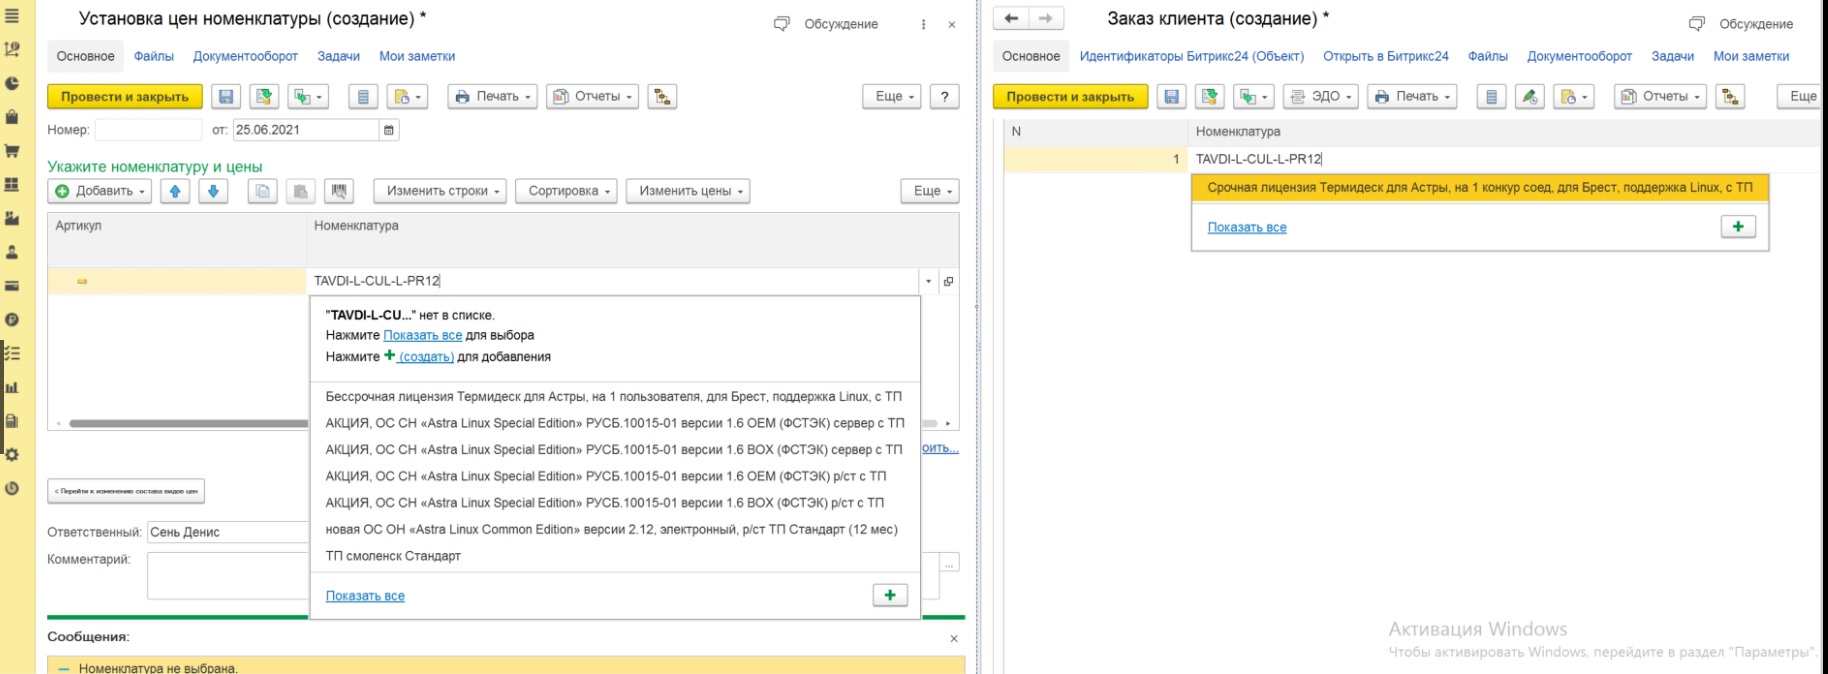Viewport: 1828px width, 674px height.
Task: Click the green plus button in the customer order suggestion popup
Action: pos(1737,227)
